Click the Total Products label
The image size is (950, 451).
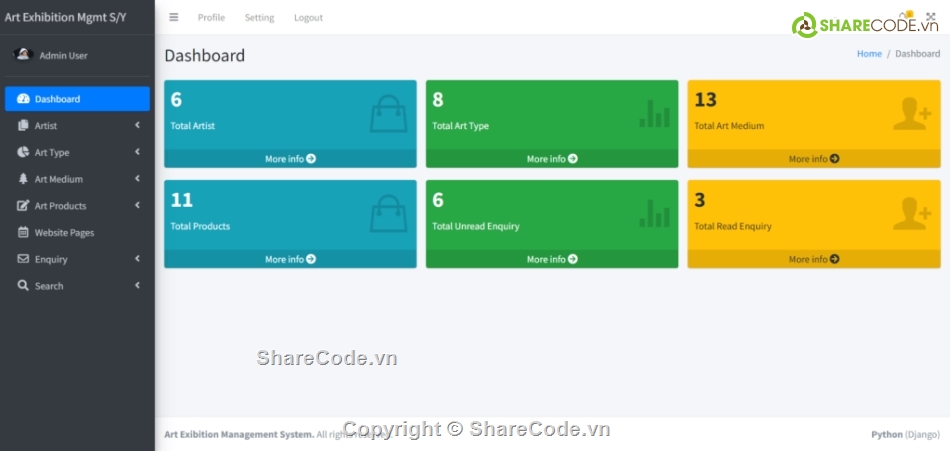200,226
